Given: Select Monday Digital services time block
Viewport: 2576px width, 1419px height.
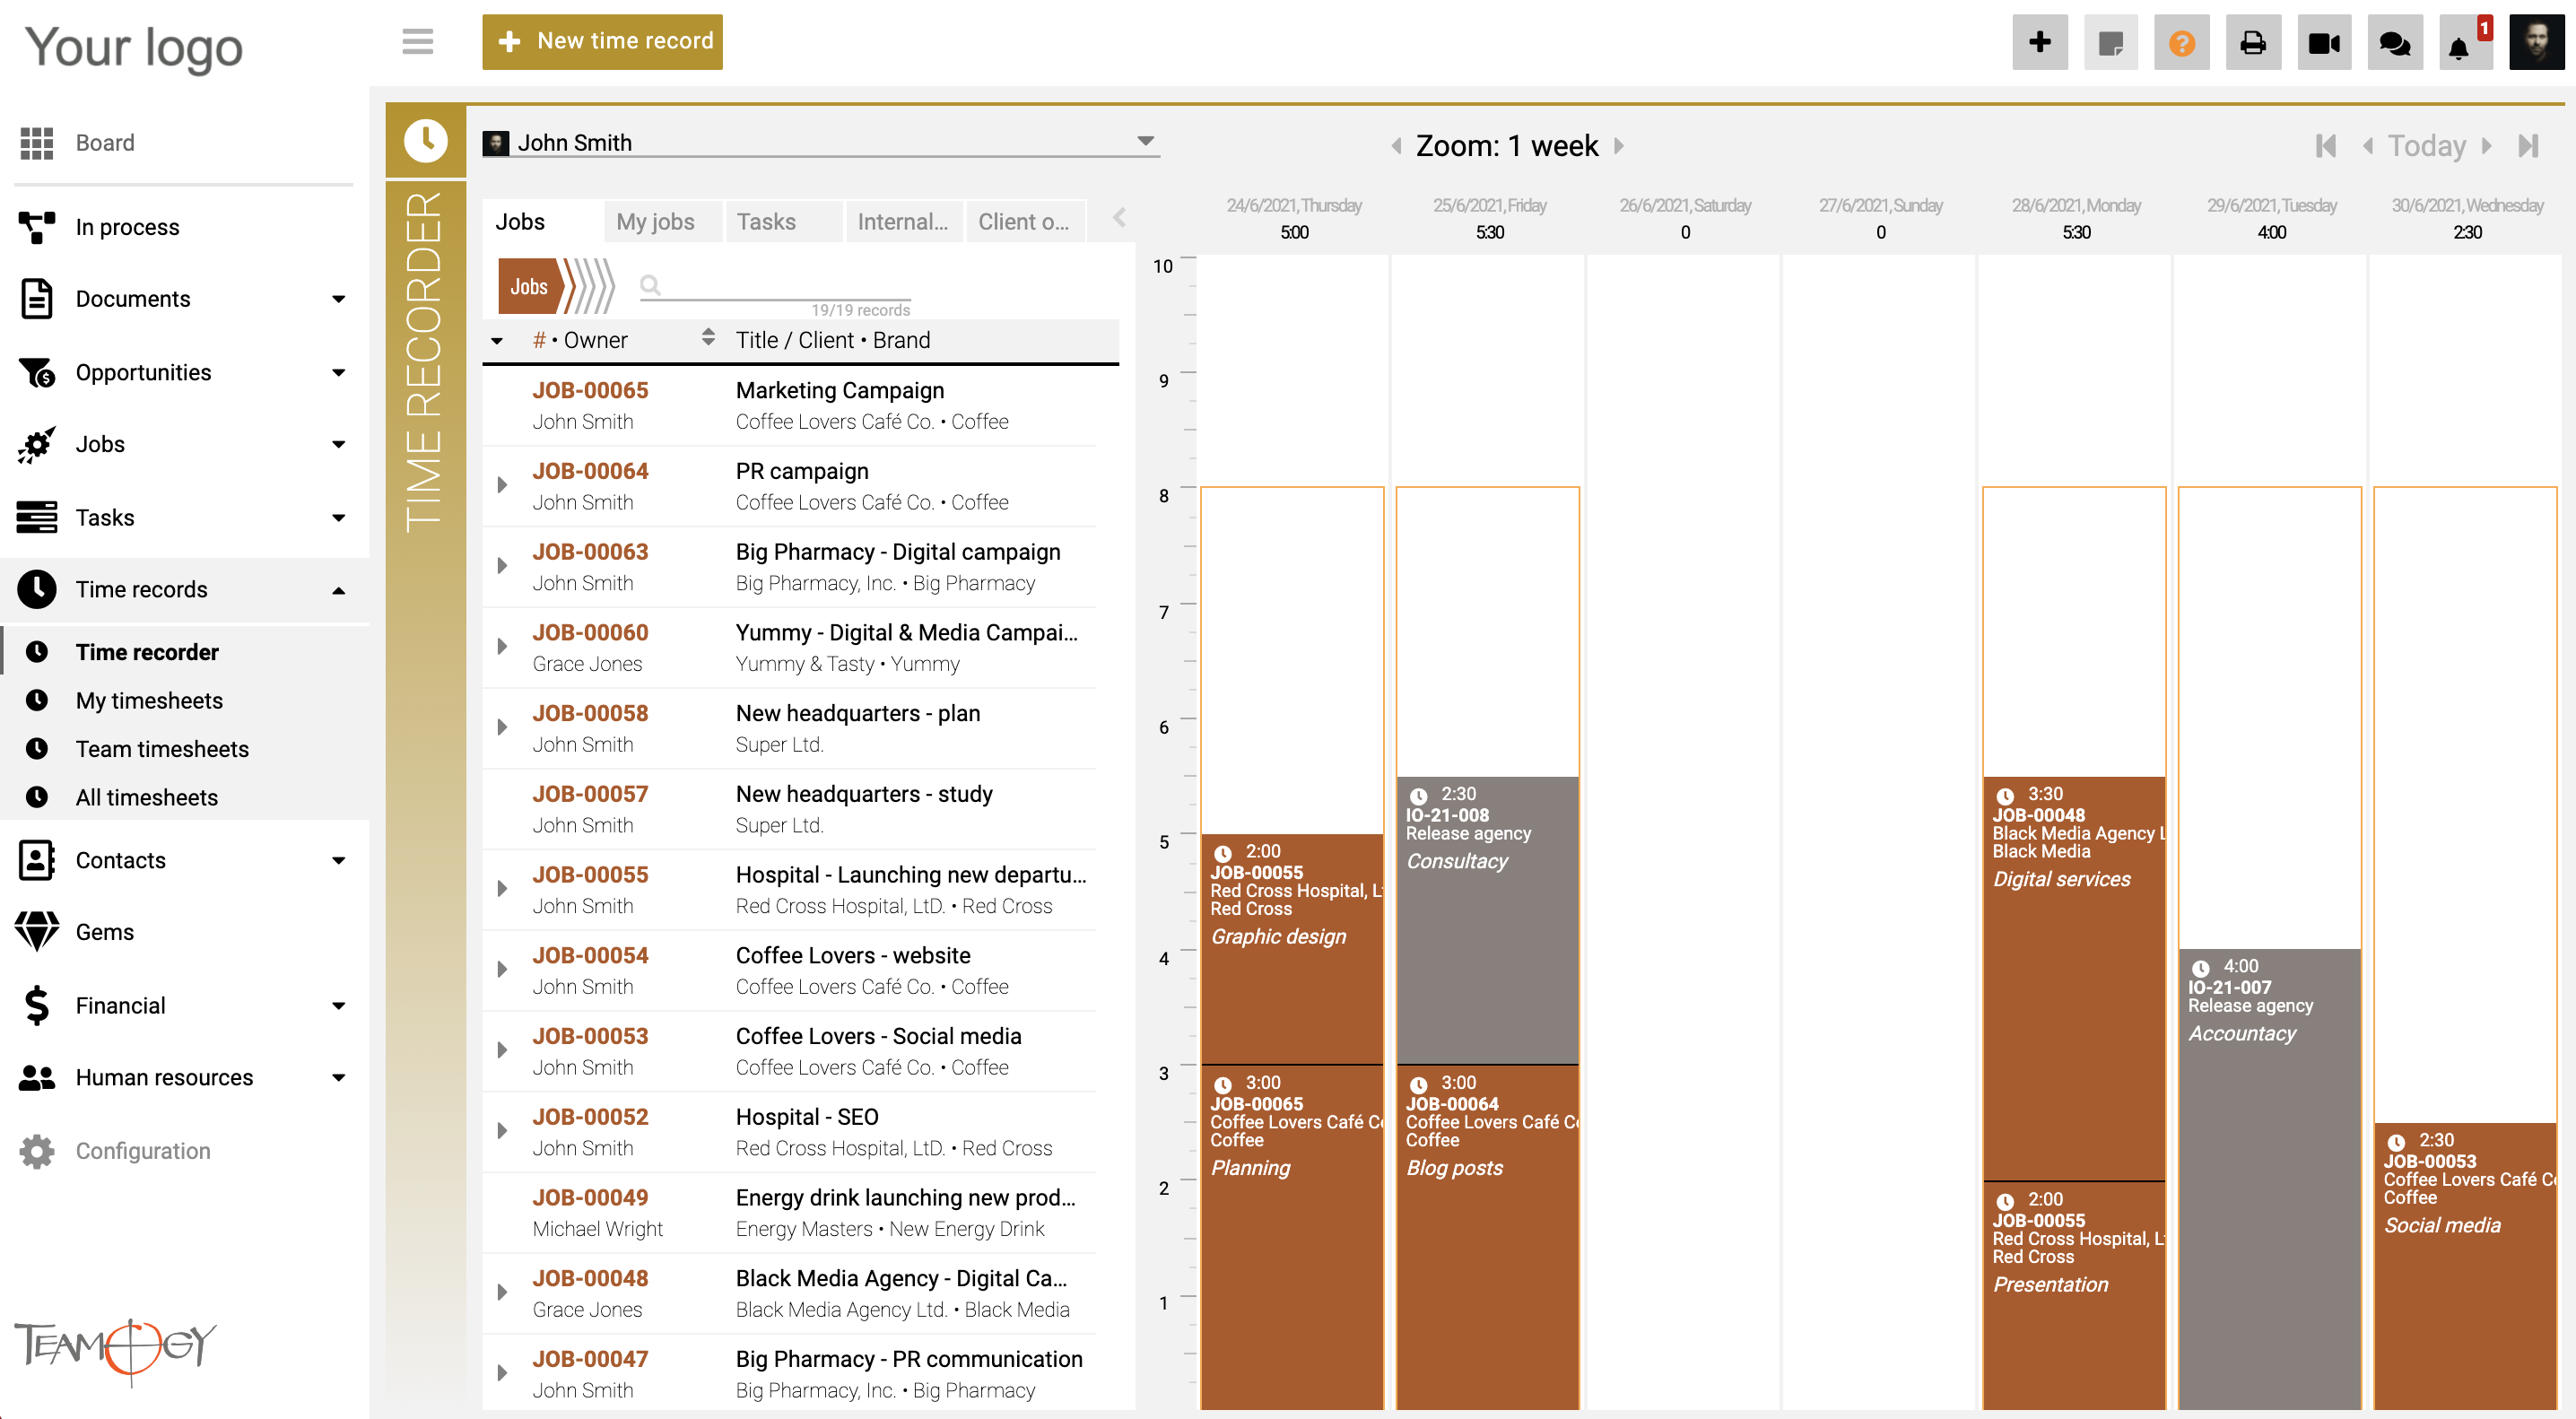Looking at the screenshot, I should click(x=2073, y=978).
